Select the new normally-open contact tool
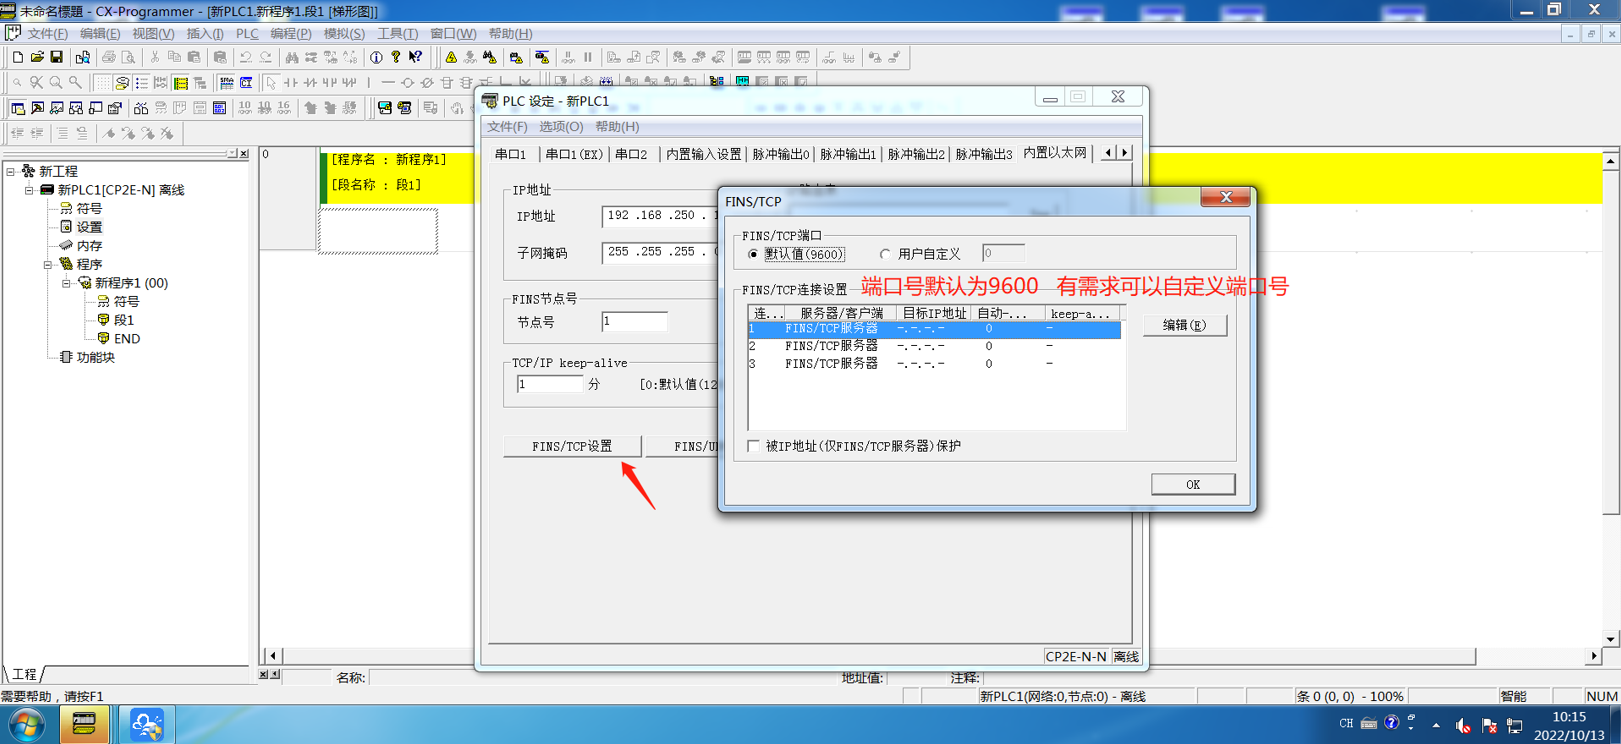 point(290,83)
